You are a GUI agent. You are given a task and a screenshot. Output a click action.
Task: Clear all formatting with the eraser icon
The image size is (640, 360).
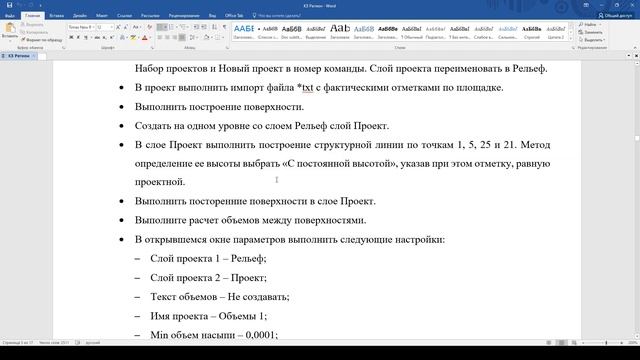(x=149, y=27)
